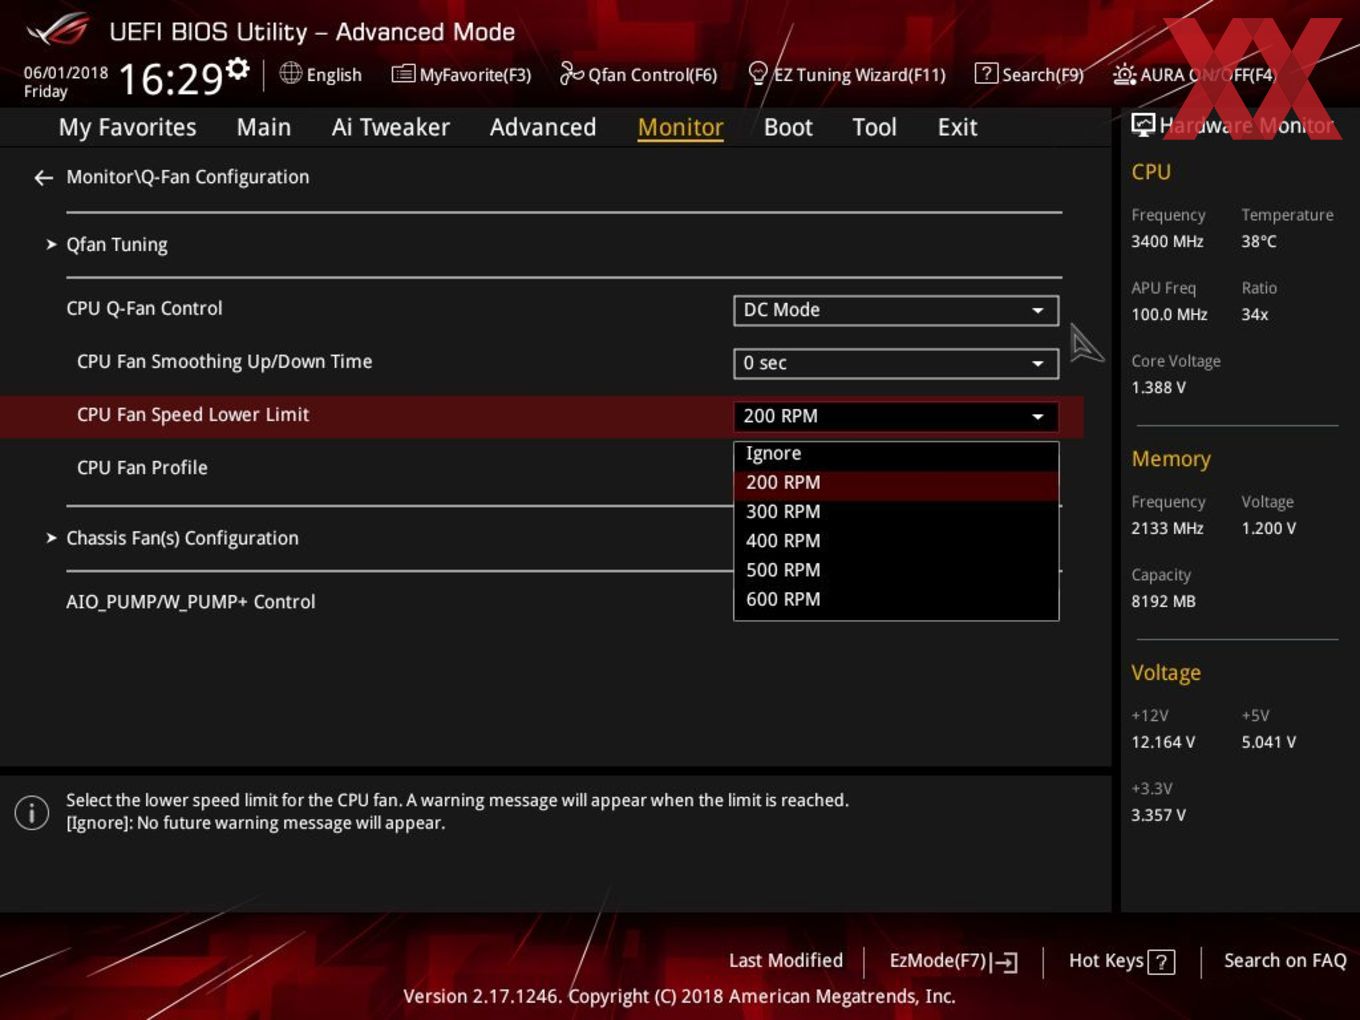Click CPU frequency 3400 MHz value
1360x1020 pixels.
point(1167,242)
